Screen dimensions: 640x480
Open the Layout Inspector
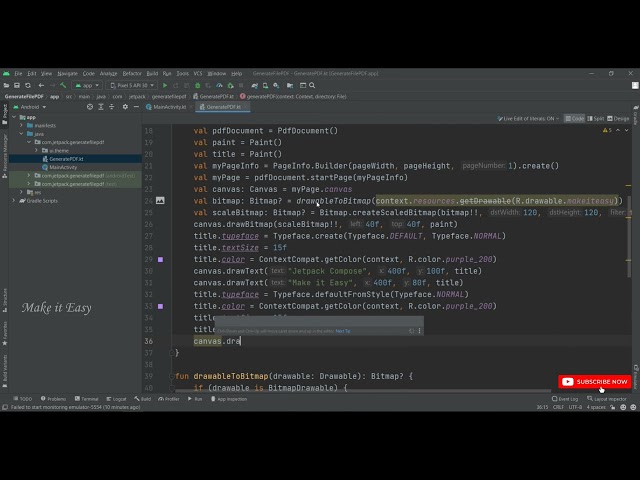pos(607,399)
